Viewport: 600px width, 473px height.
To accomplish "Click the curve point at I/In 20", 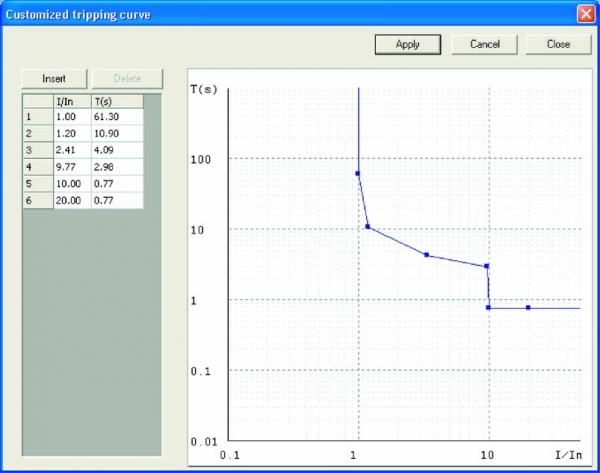I will click(x=528, y=307).
